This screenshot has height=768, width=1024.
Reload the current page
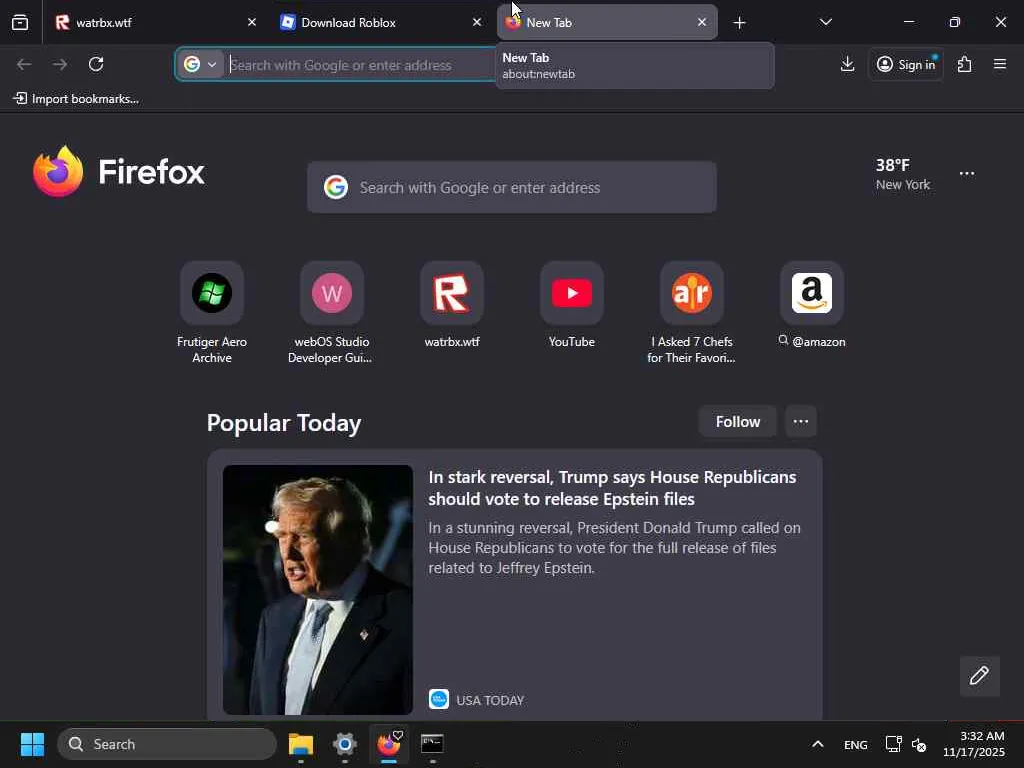pyautogui.click(x=96, y=64)
